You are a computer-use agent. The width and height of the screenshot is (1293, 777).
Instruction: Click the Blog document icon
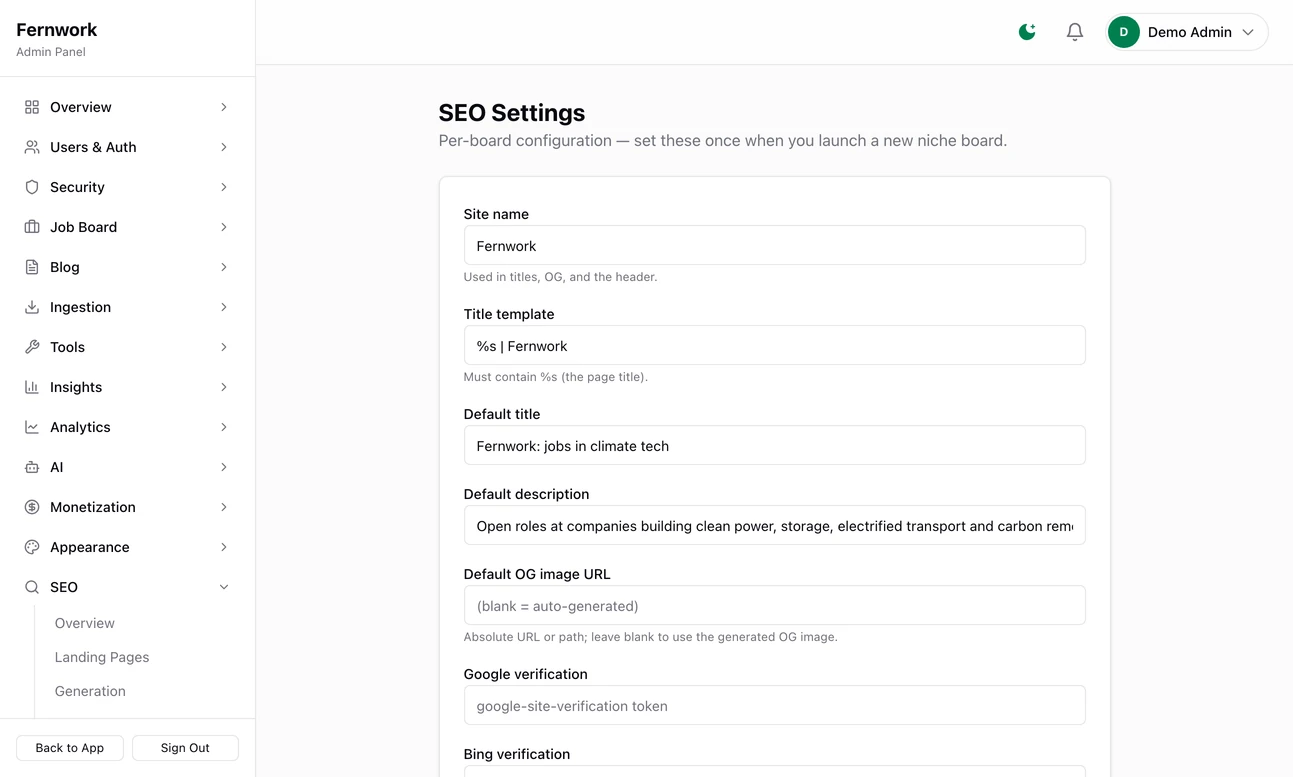point(32,267)
